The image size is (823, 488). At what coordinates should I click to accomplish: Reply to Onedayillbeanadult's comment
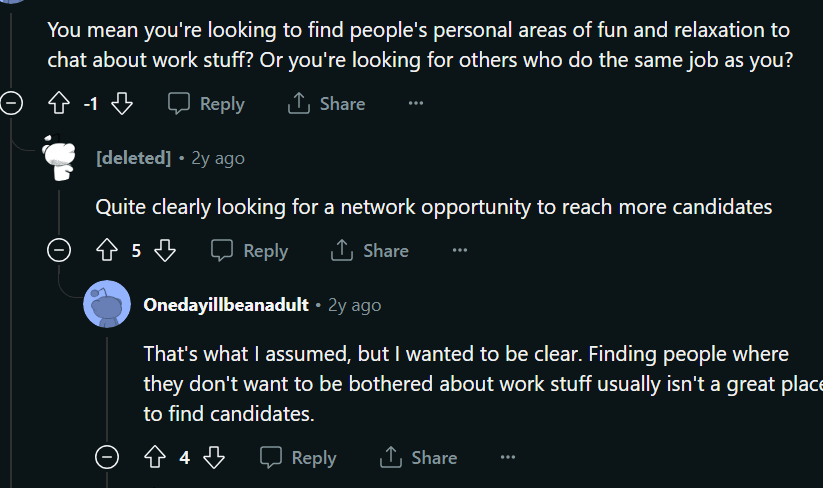click(x=298, y=457)
